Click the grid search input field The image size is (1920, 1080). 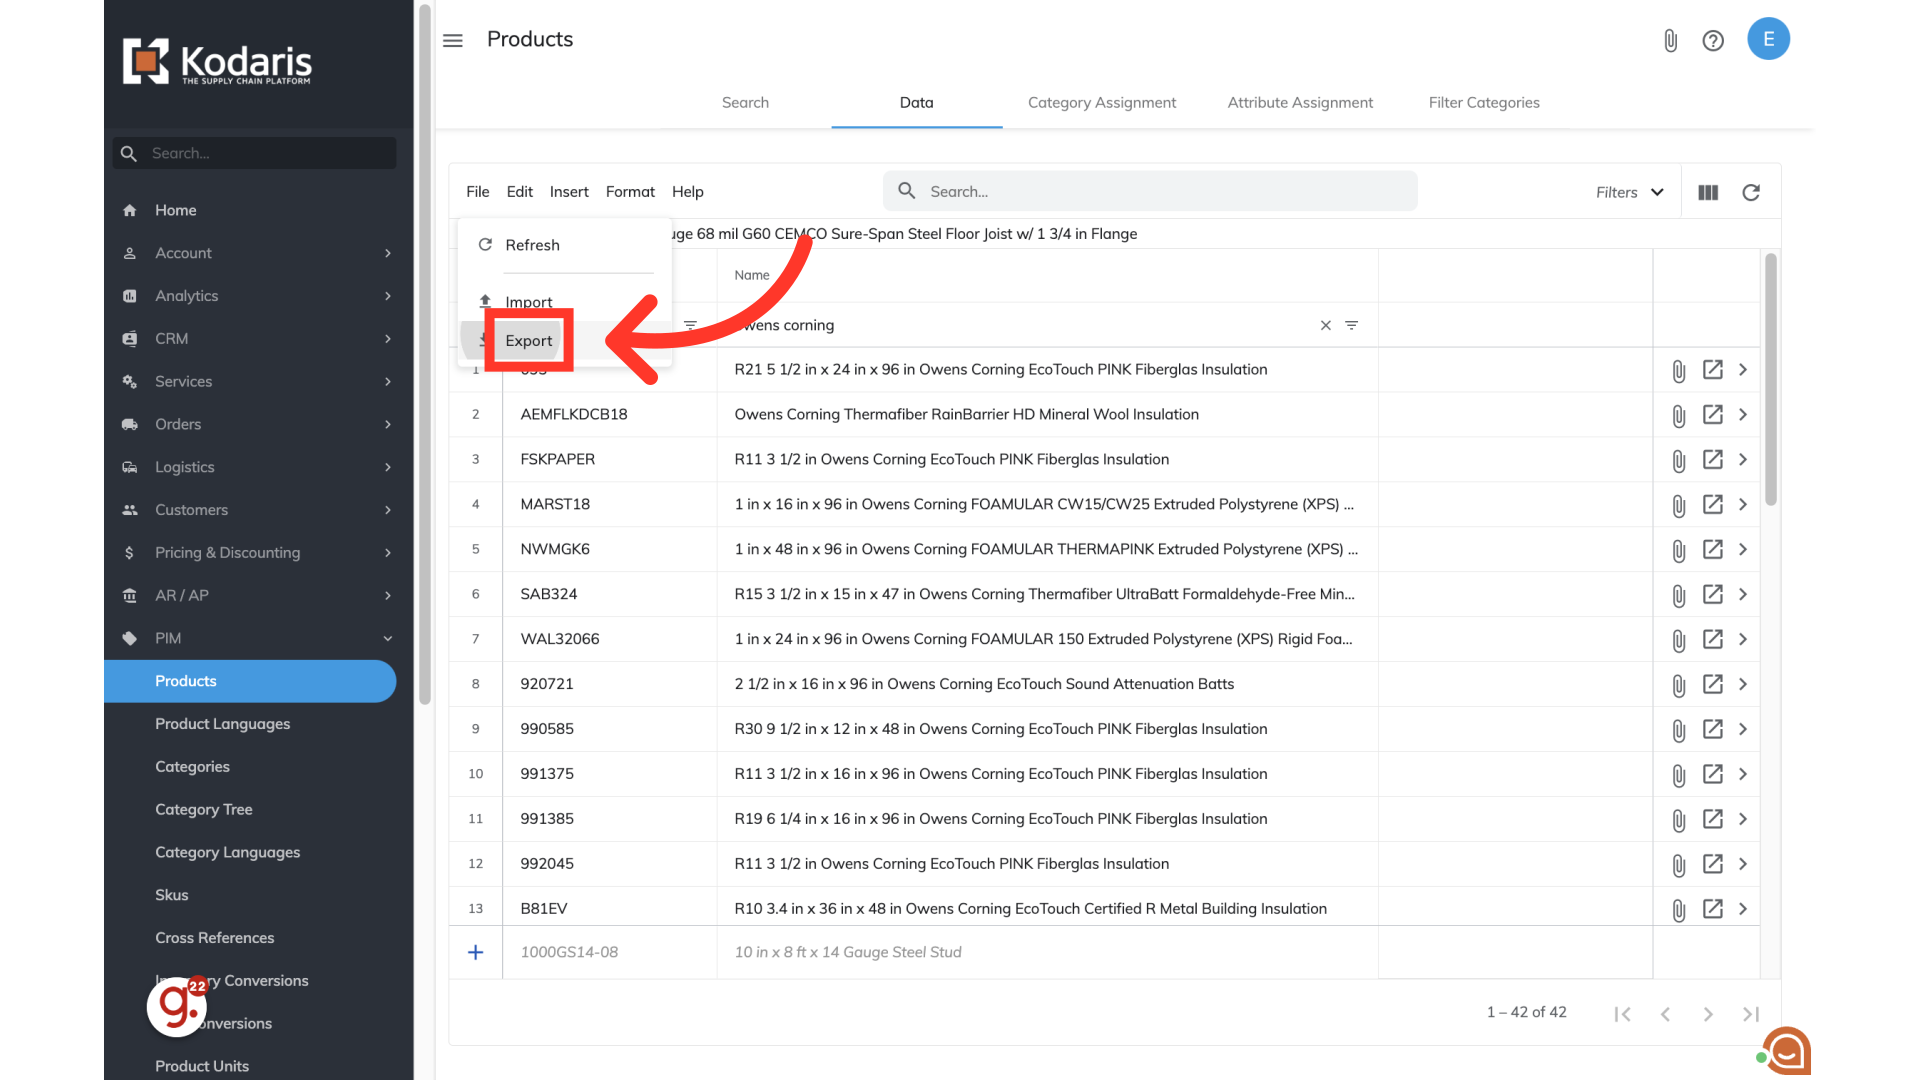[1150, 191]
